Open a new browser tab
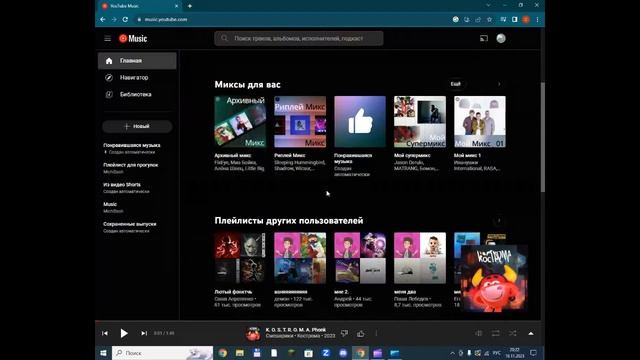 point(190,6)
